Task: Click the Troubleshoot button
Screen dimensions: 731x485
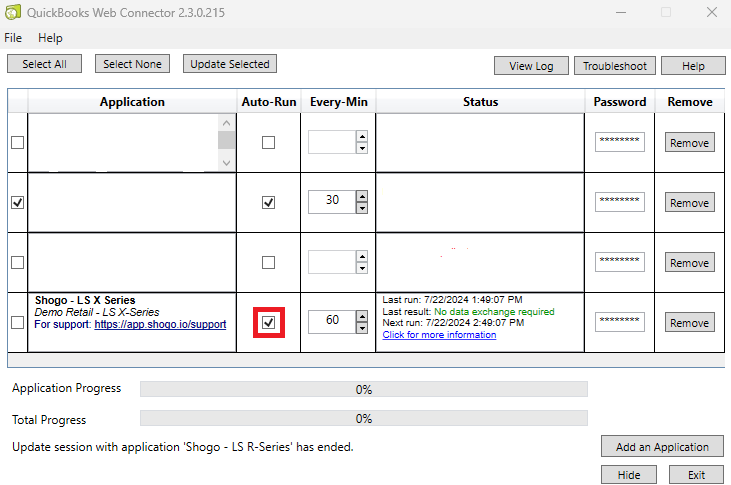Action: tap(614, 66)
